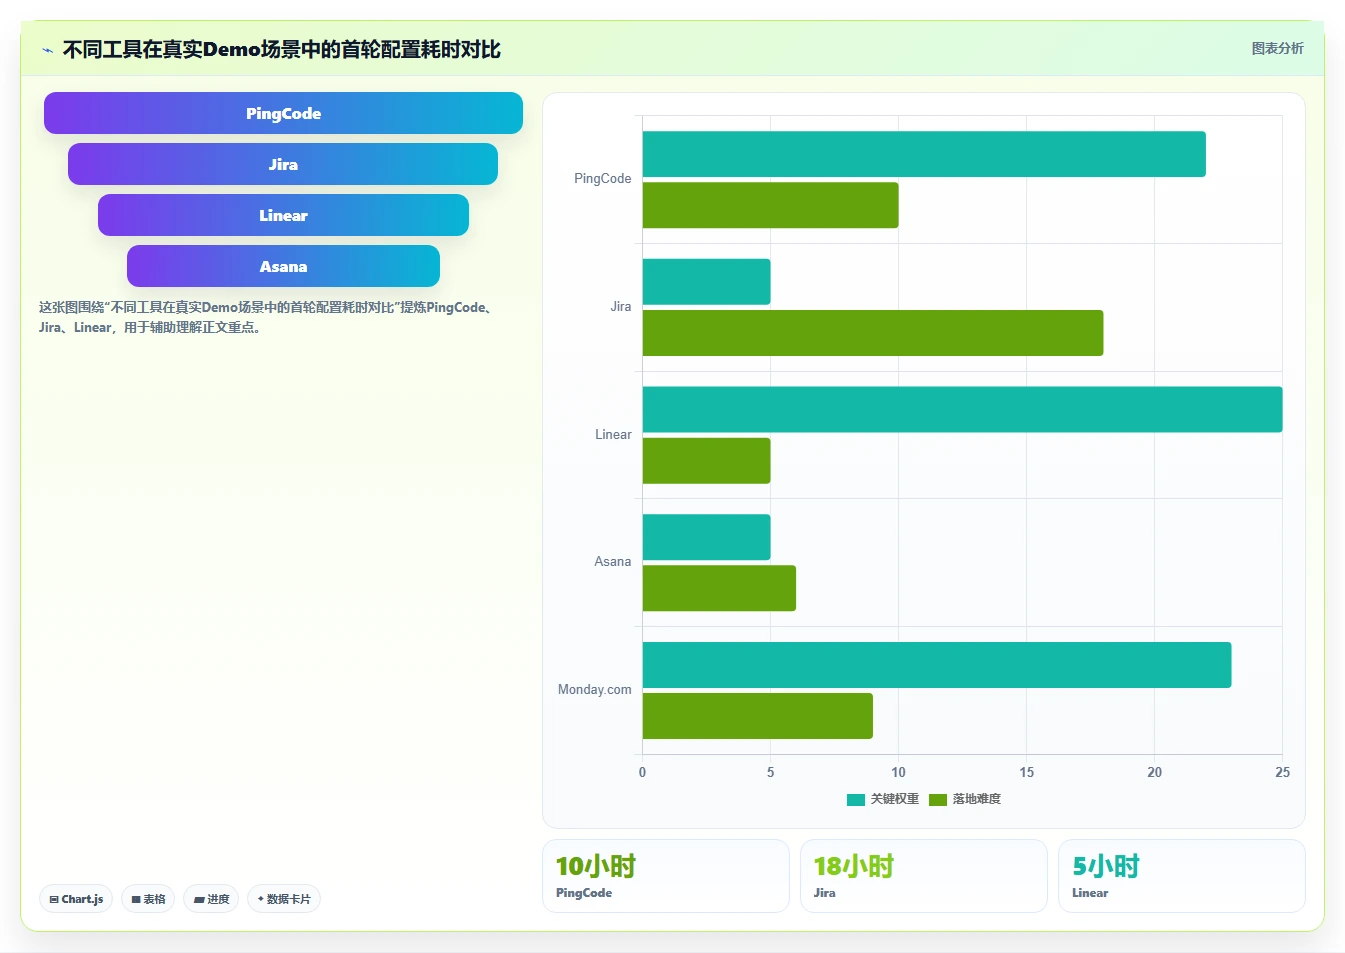Click the x-axis value 0
This screenshot has height=953, width=1345.
tap(642, 772)
